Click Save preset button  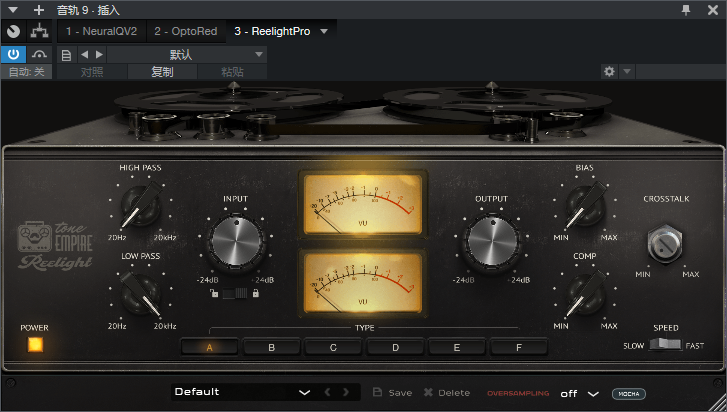(393, 393)
